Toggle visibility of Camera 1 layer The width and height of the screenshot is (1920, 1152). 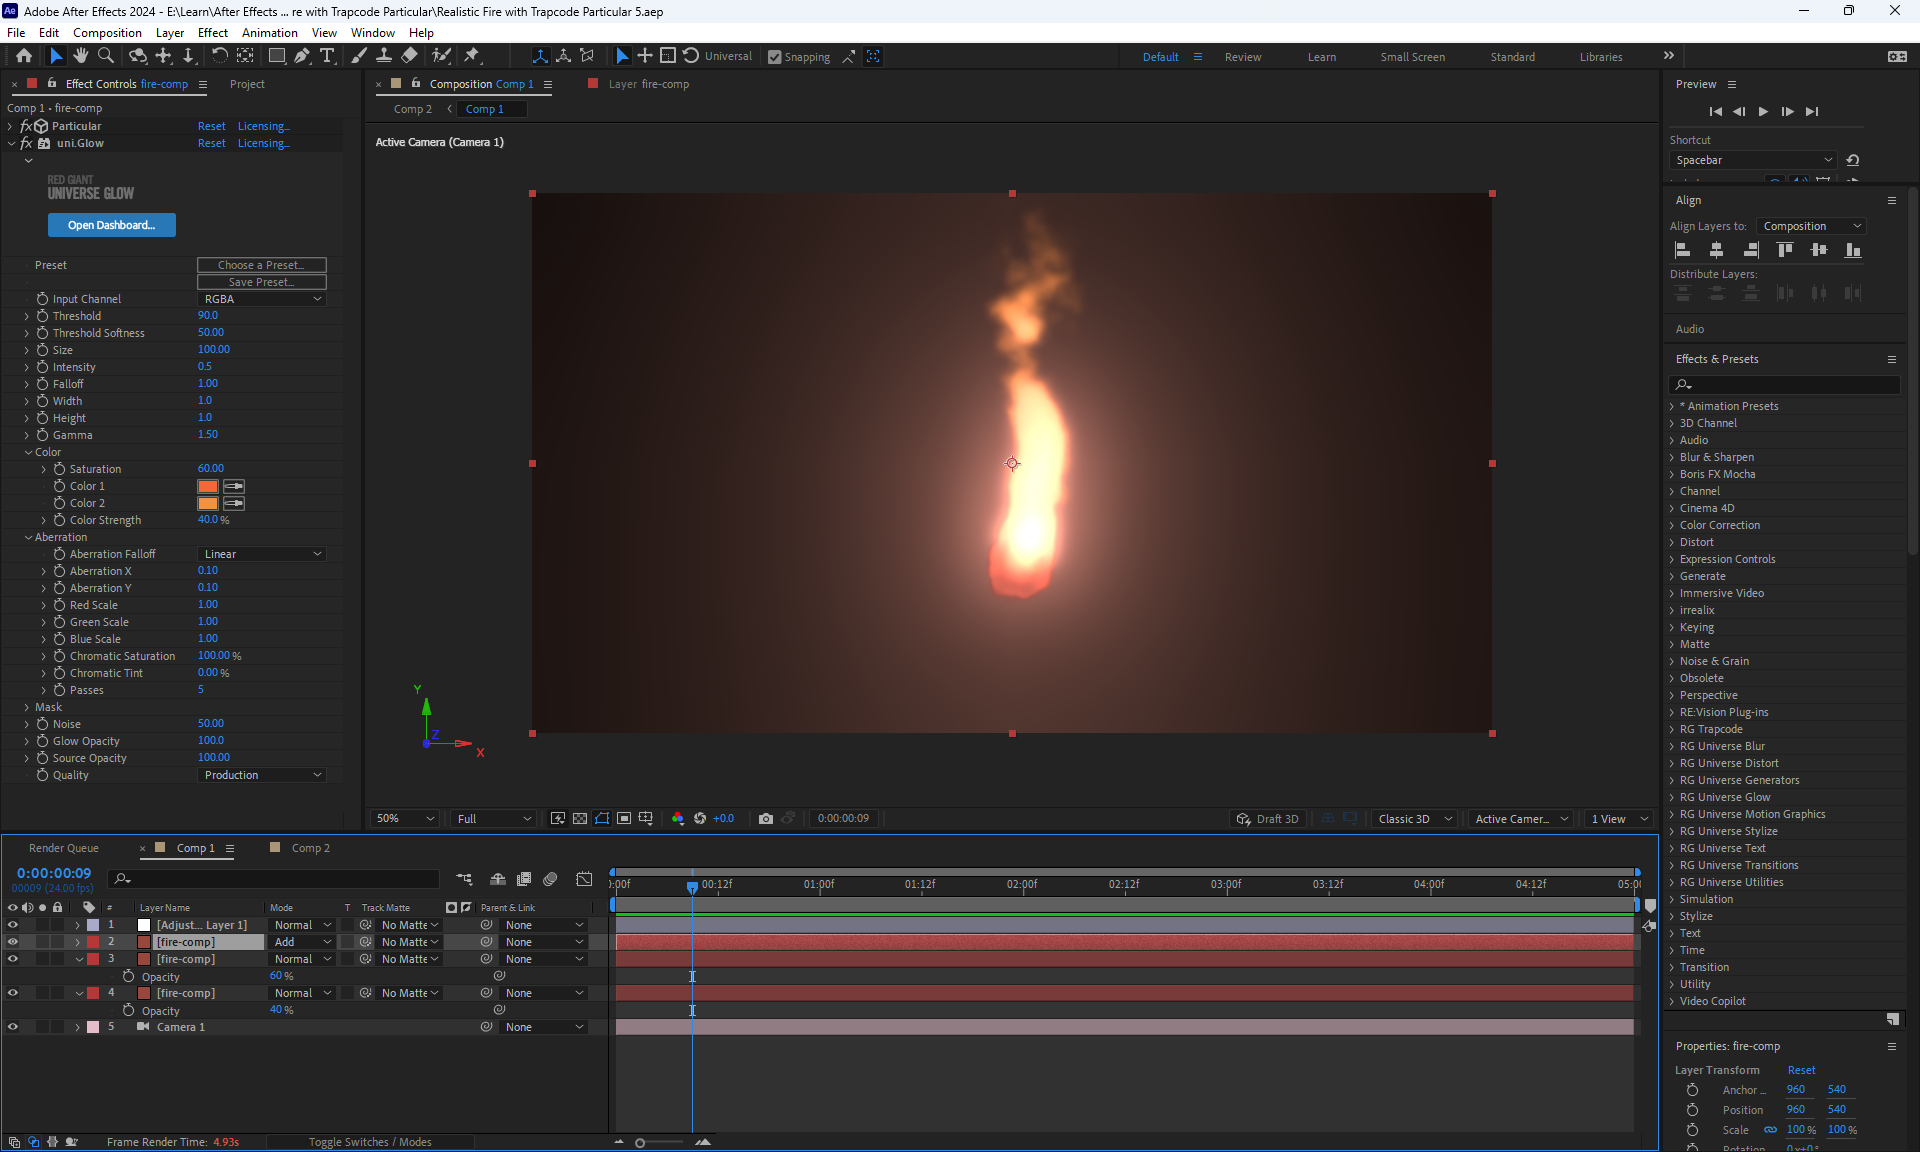tap(13, 1027)
